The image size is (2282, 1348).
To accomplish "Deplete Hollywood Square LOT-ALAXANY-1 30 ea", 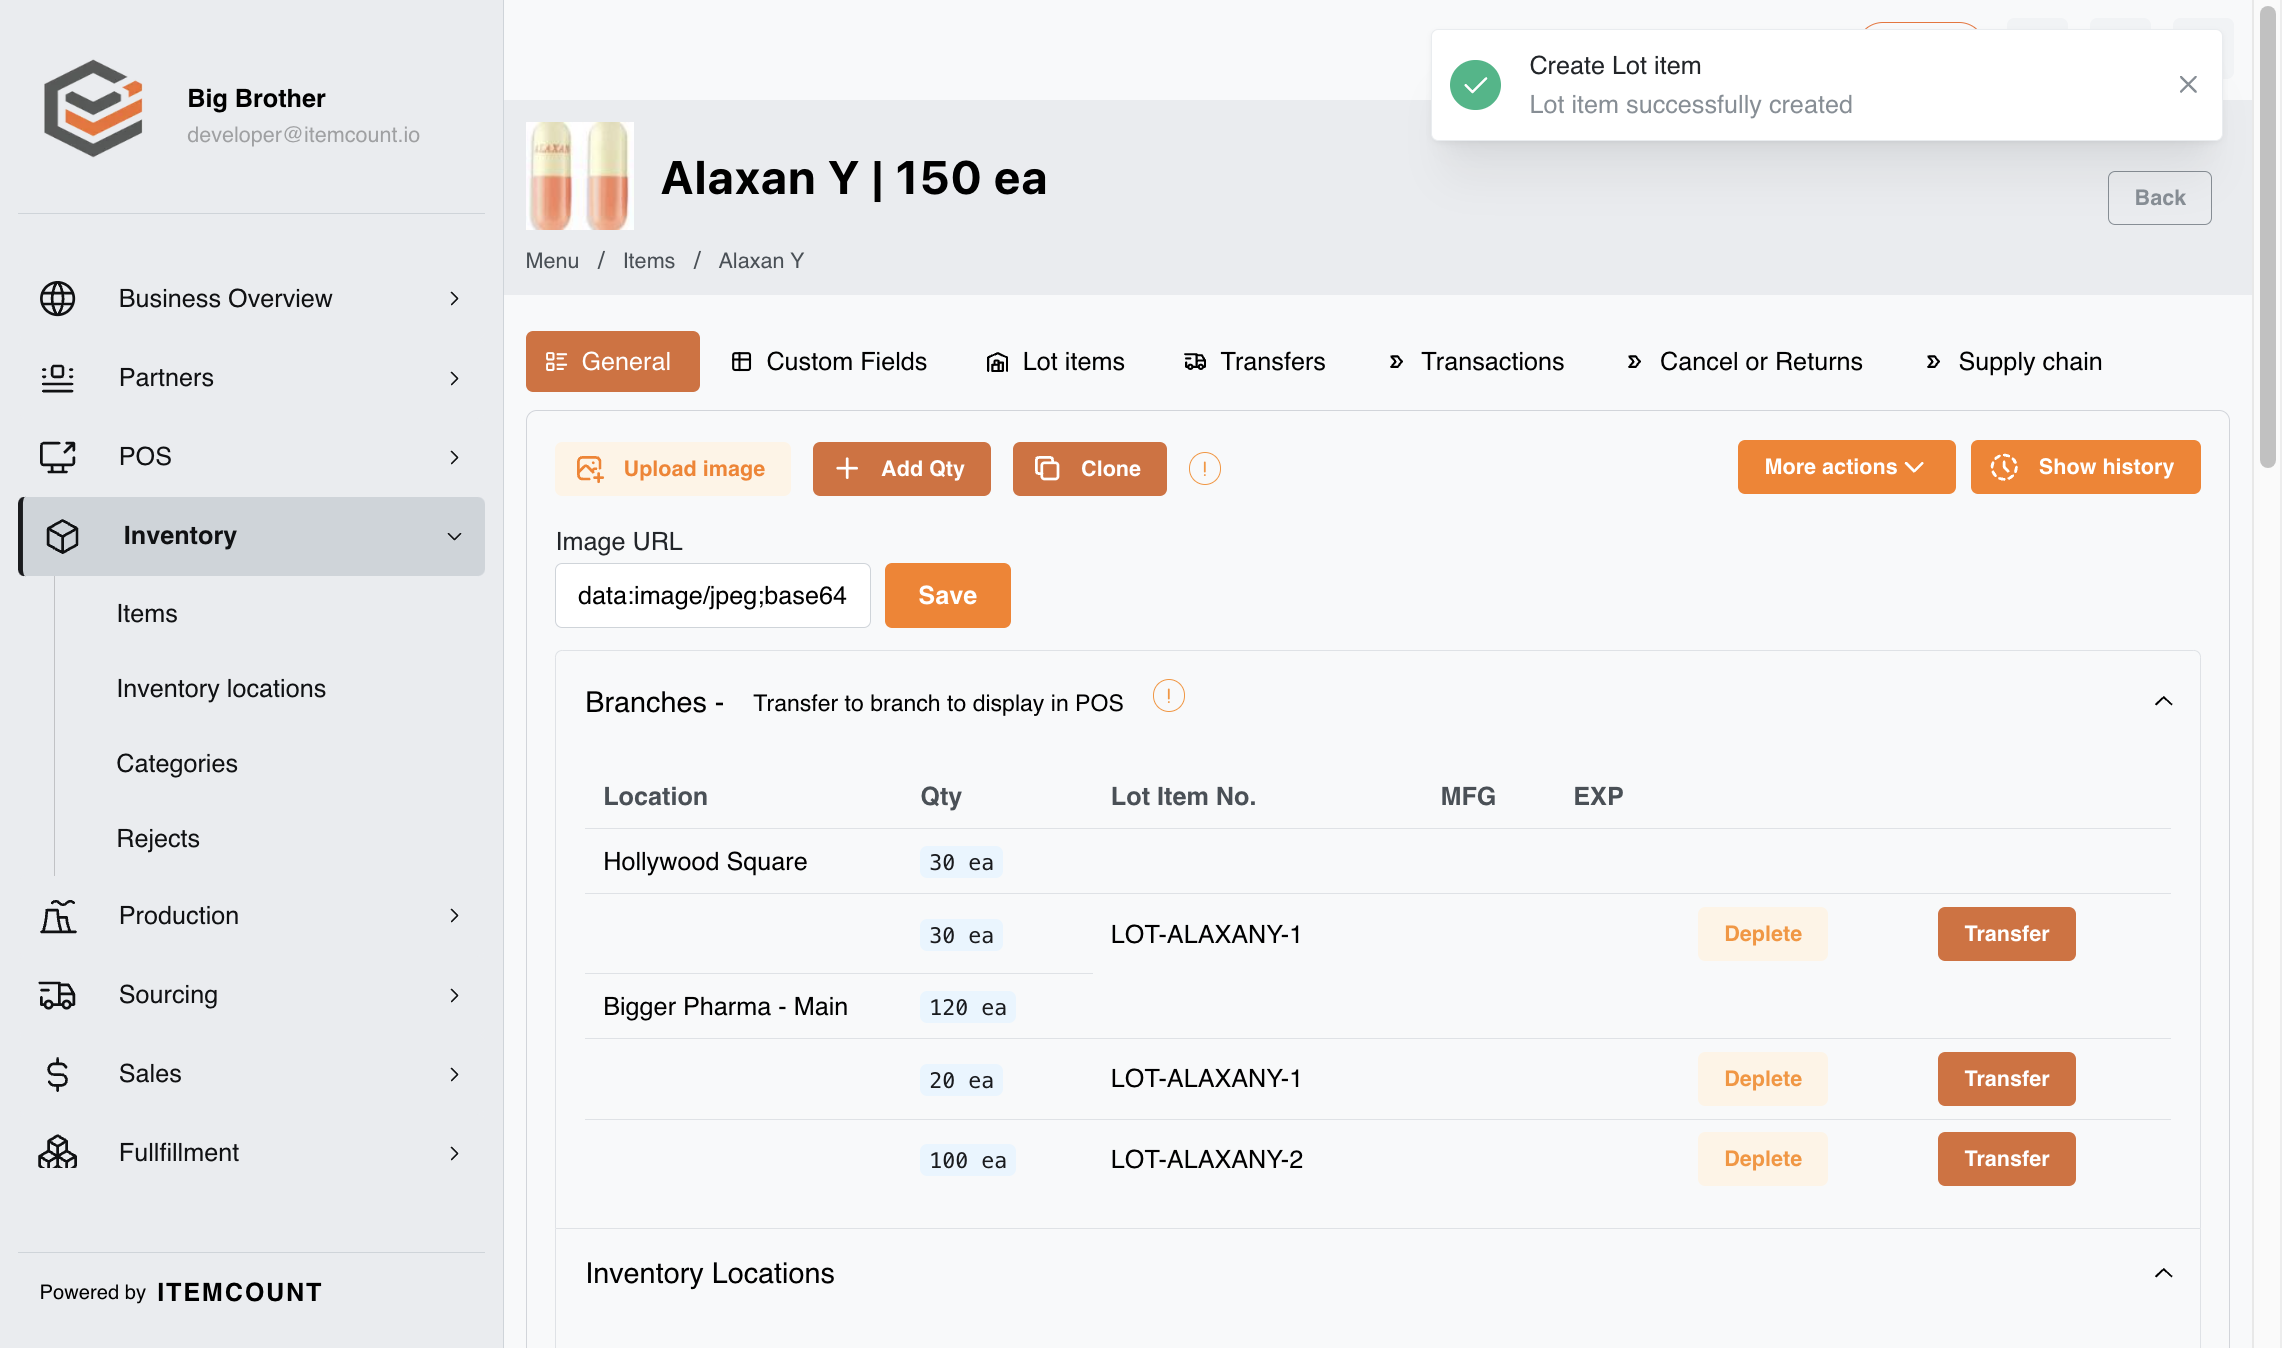I will (1762, 934).
